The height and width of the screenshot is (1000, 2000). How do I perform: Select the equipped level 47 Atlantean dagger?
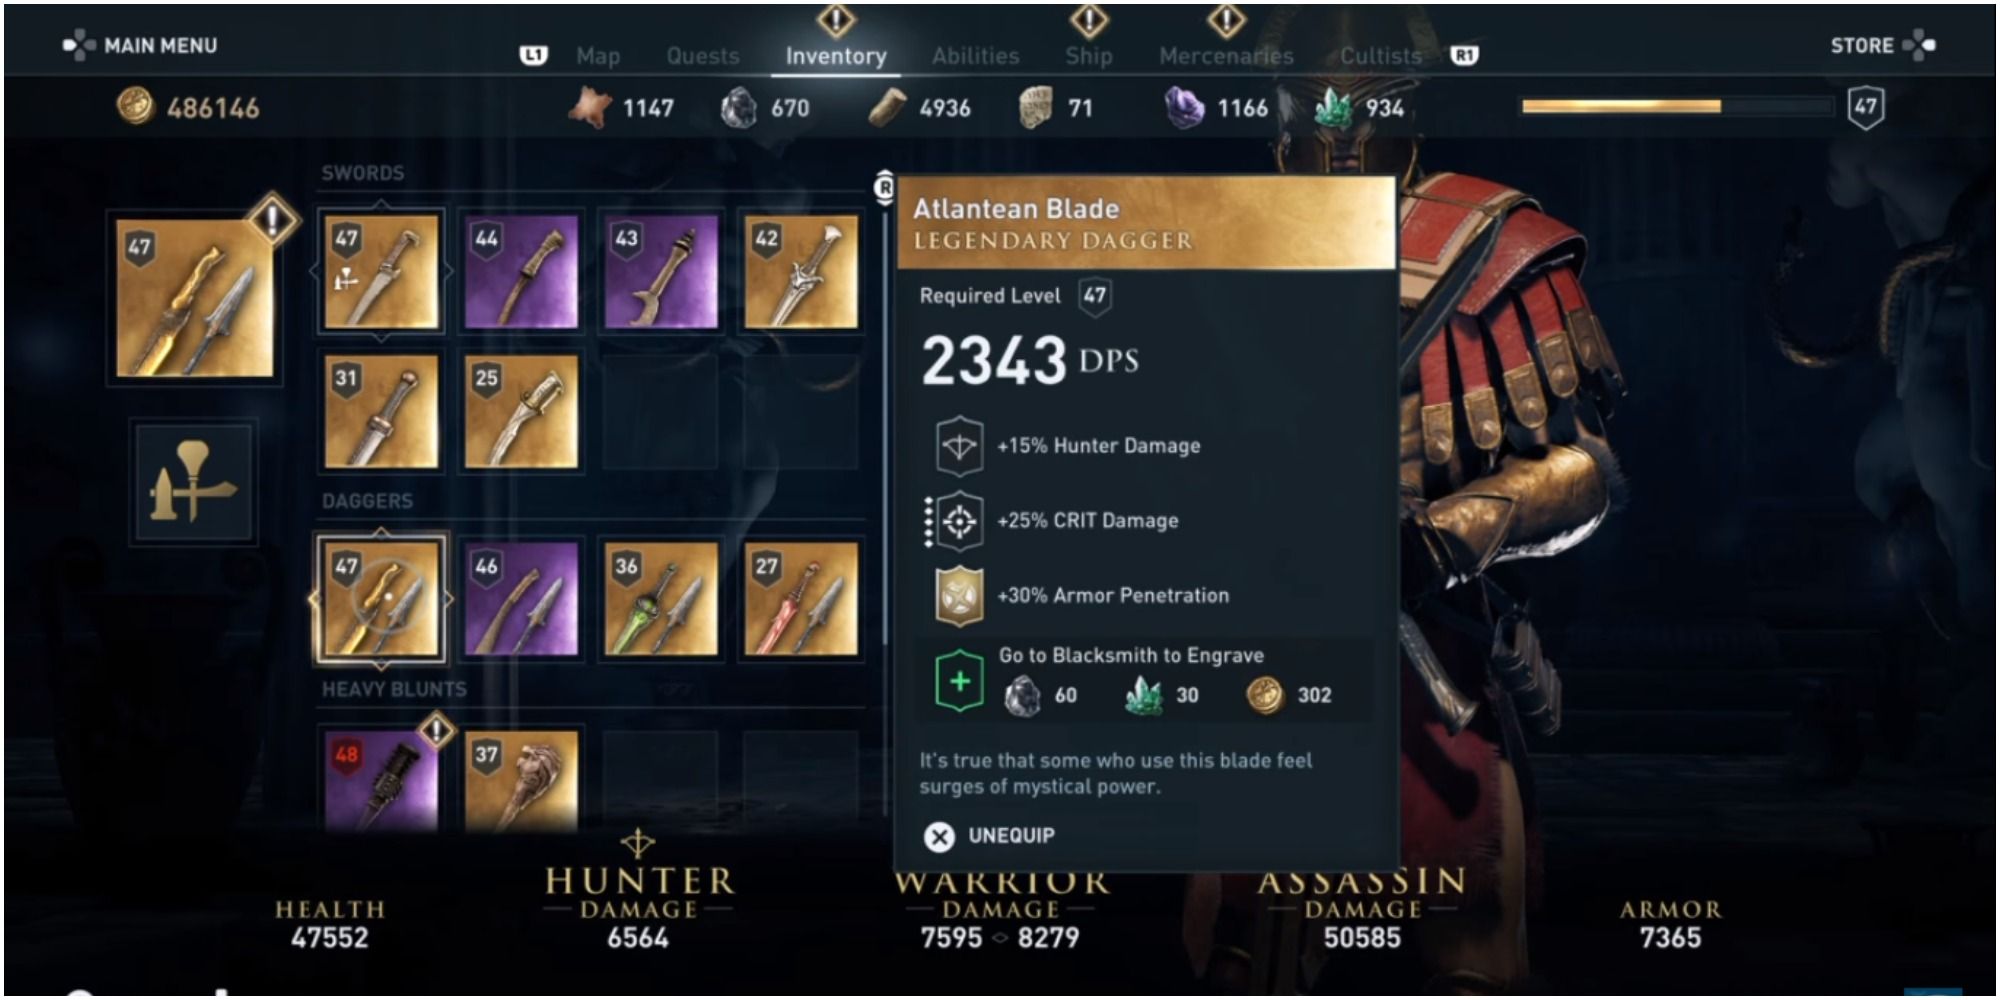(381, 599)
